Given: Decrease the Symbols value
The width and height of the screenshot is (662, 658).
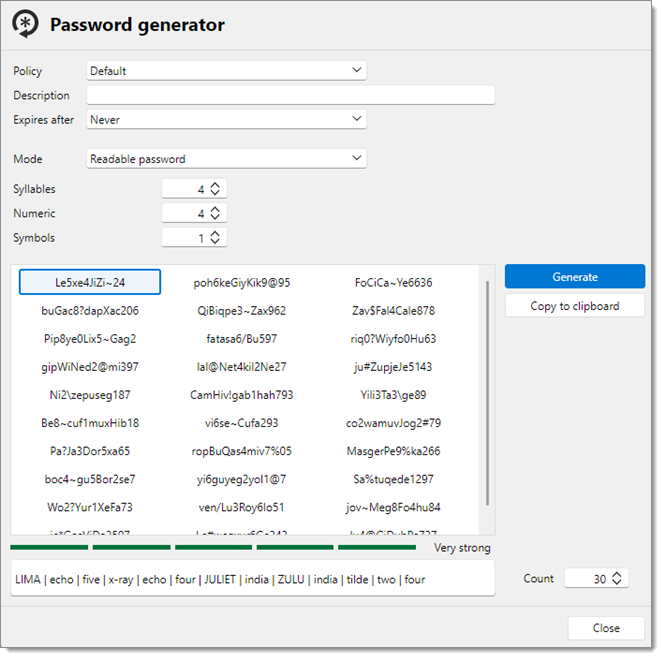Looking at the screenshot, I should (x=215, y=241).
